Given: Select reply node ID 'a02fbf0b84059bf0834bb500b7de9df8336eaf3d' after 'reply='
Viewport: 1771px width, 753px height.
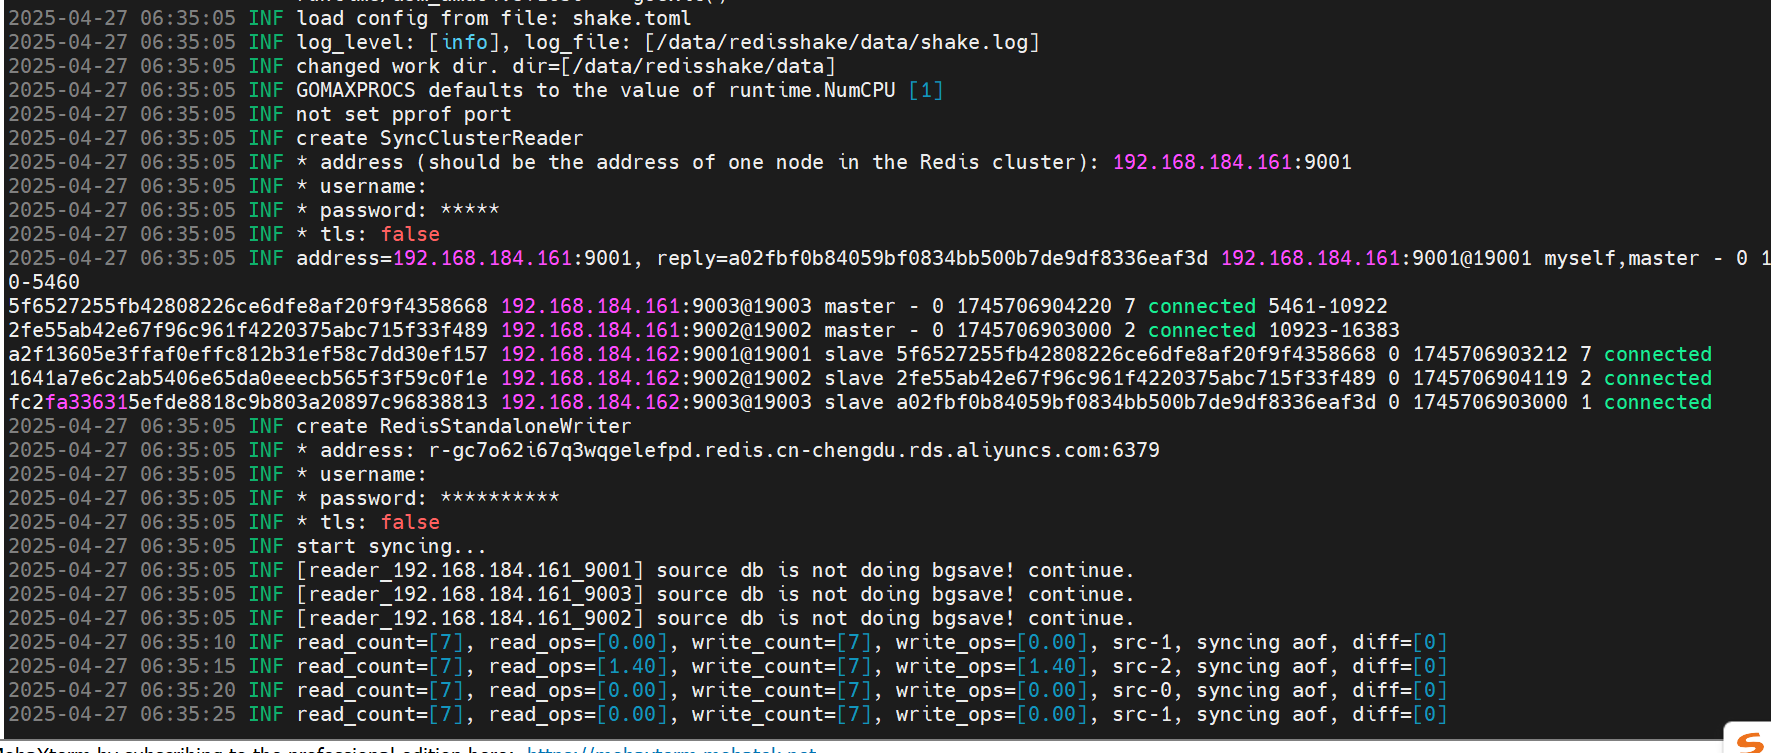Looking at the screenshot, I should 968,258.
